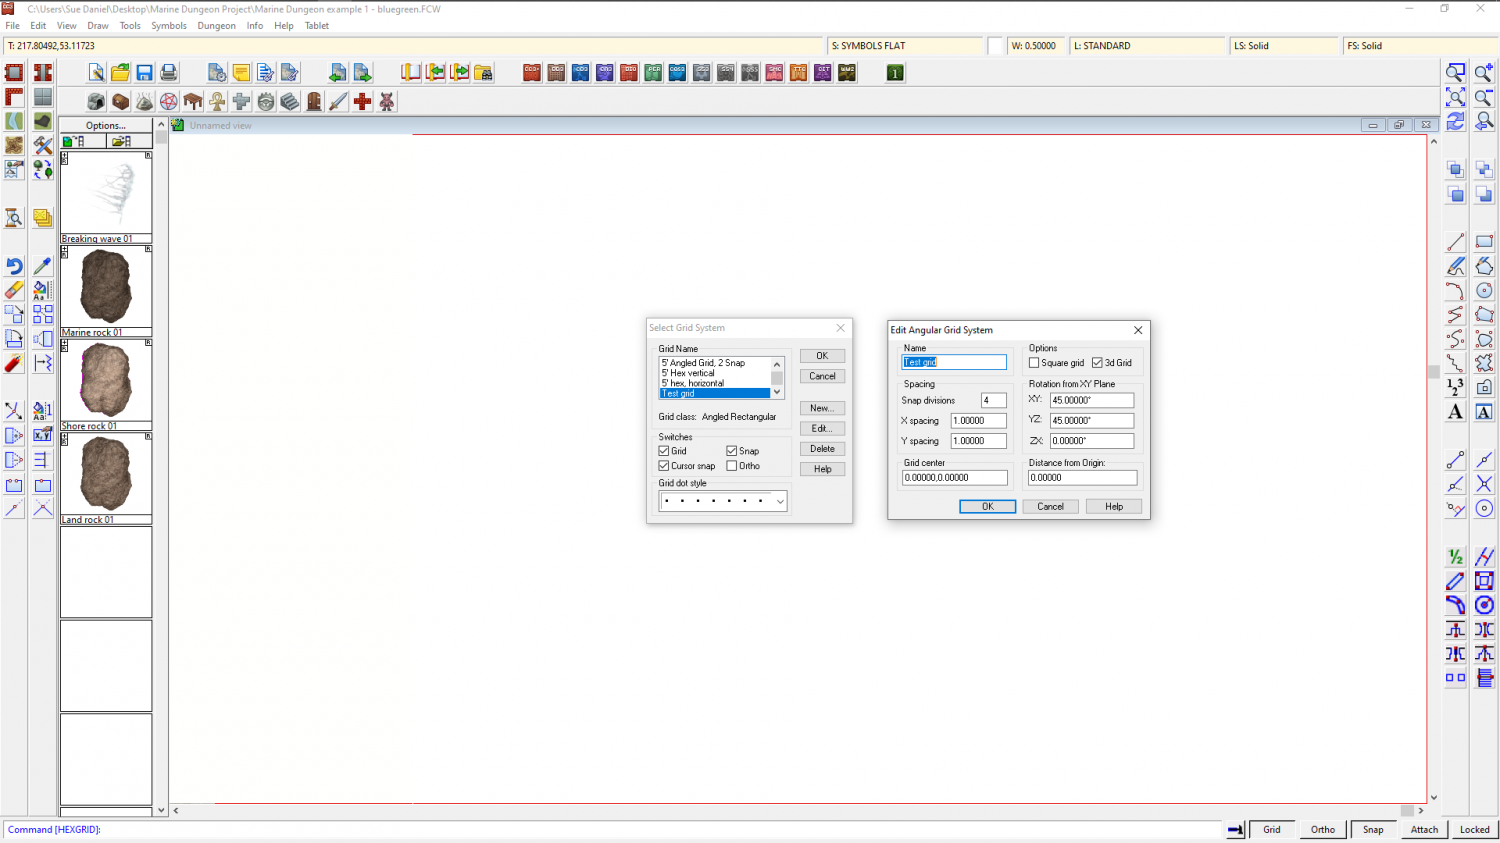This screenshot has height=843, width=1500.
Task: Click the Zoom Window magnifier icon
Action: pyautogui.click(x=1456, y=73)
